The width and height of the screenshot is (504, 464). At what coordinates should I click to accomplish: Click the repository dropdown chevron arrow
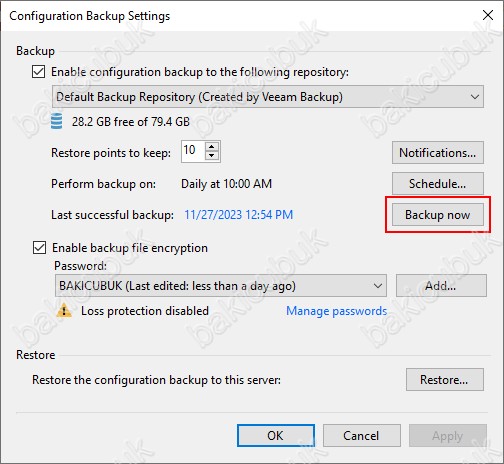pyautogui.click(x=475, y=97)
